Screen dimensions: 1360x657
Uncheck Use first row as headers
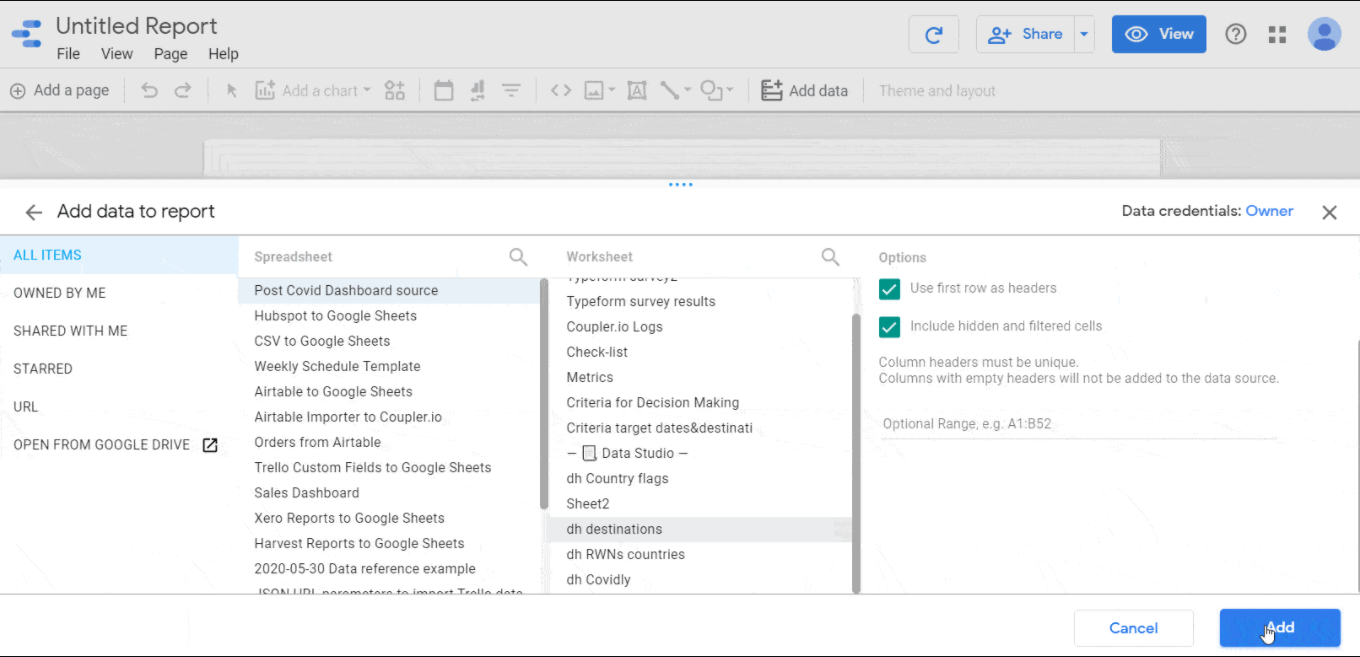click(x=889, y=289)
